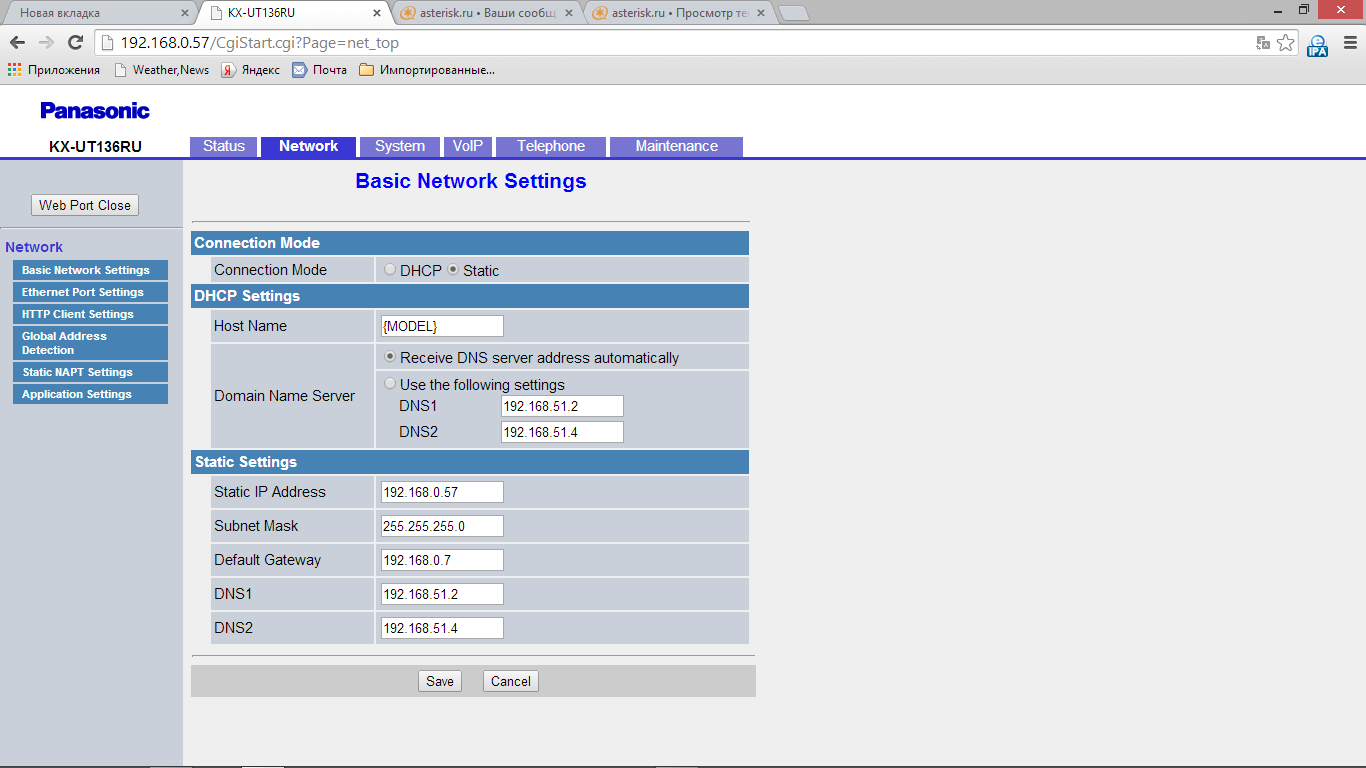Viewport: 1366px width, 768px height.
Task: Click the browser back arrow
Action: (17, 43)
